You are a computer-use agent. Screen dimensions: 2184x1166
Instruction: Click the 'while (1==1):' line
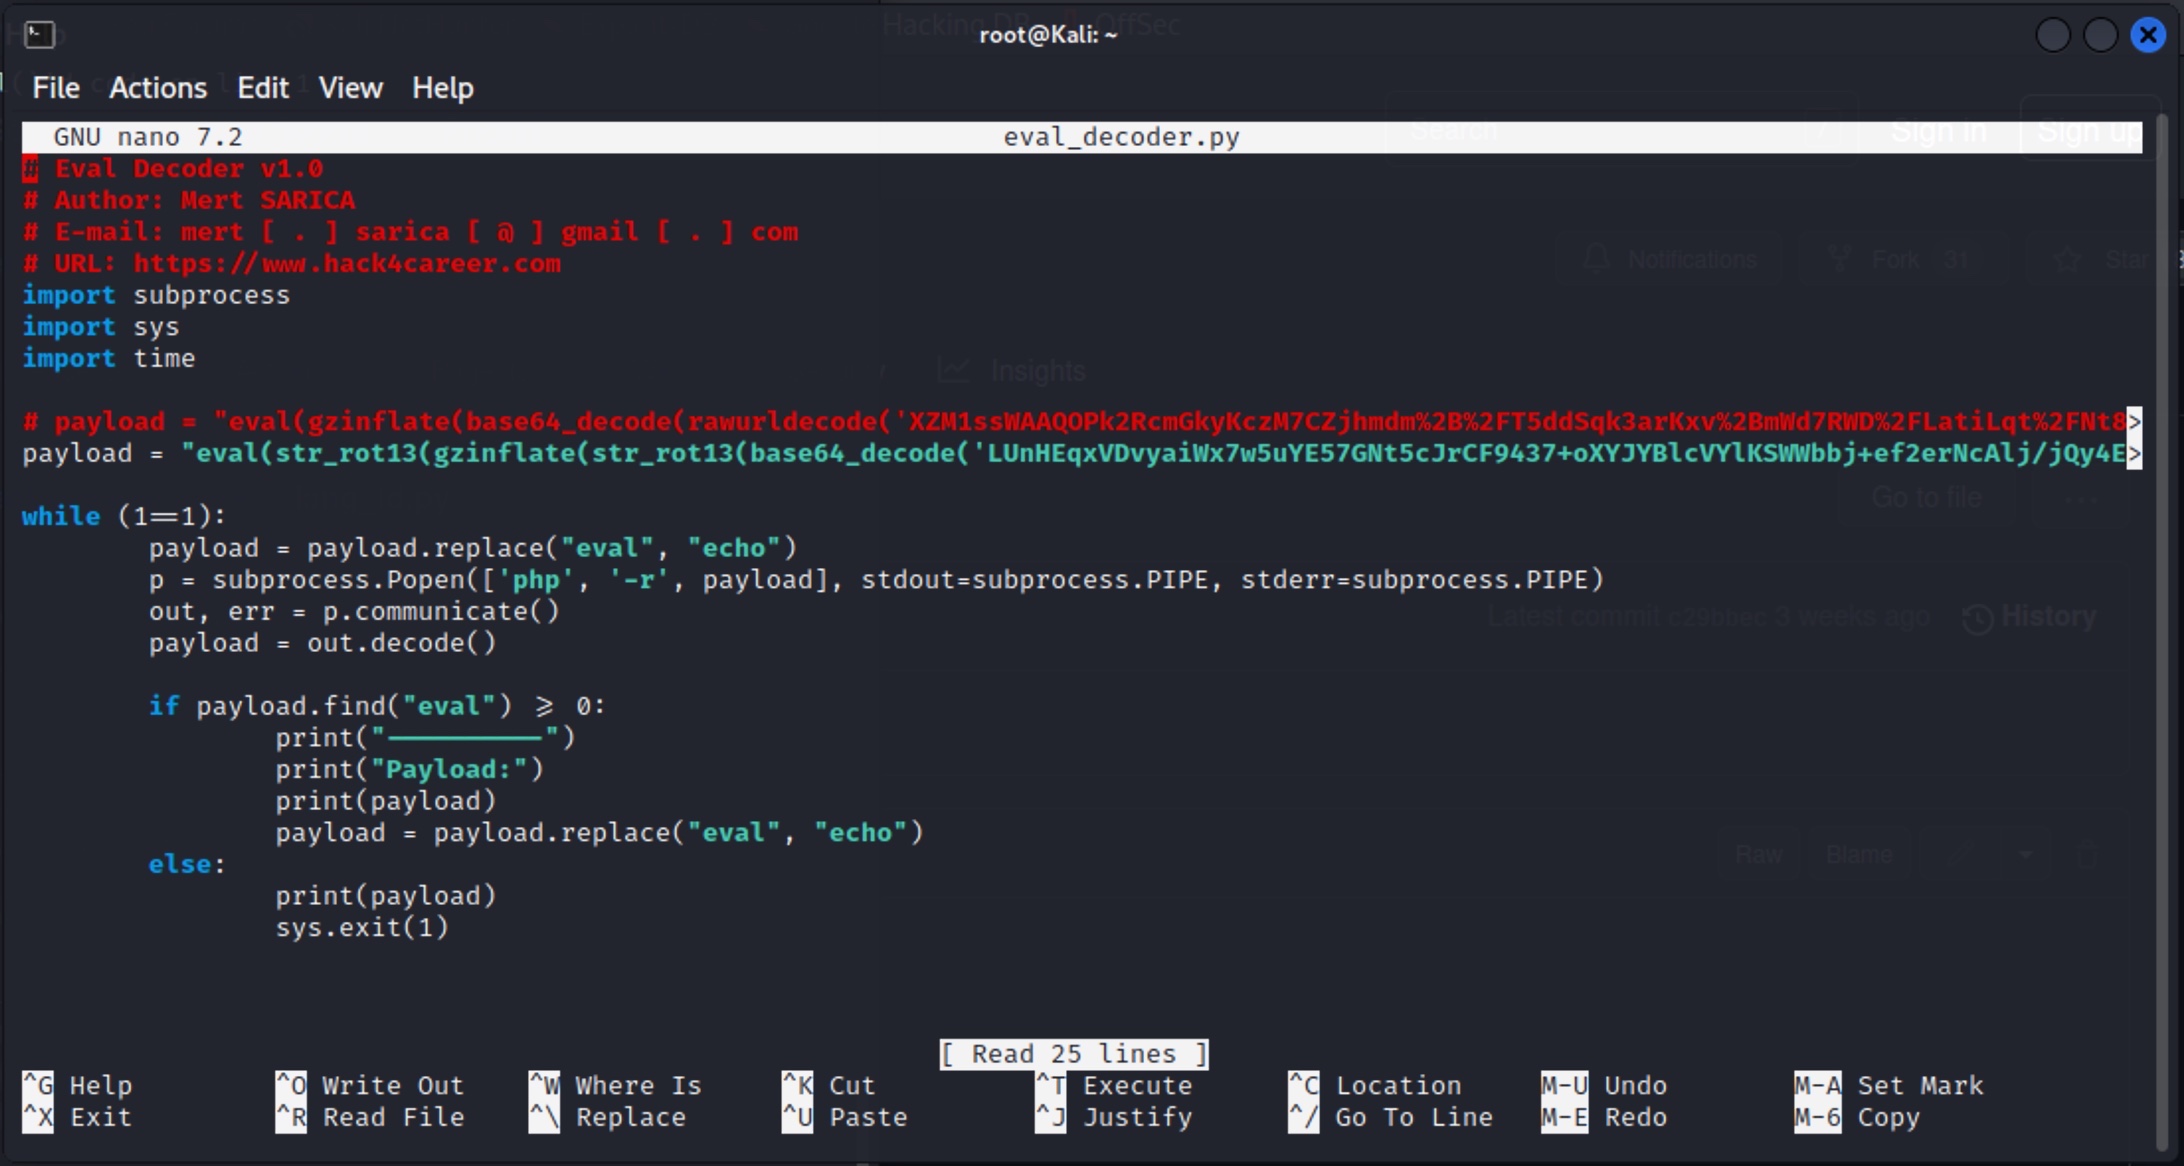tap(125, 516)
